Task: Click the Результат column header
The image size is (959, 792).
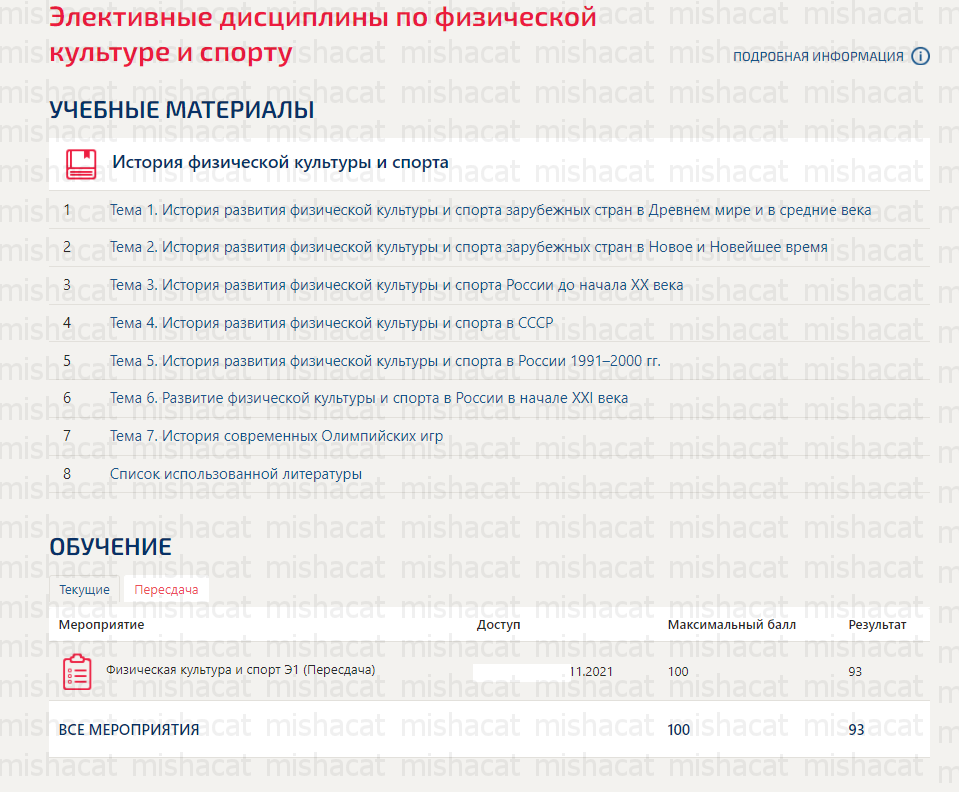Action: coord(877,624)
